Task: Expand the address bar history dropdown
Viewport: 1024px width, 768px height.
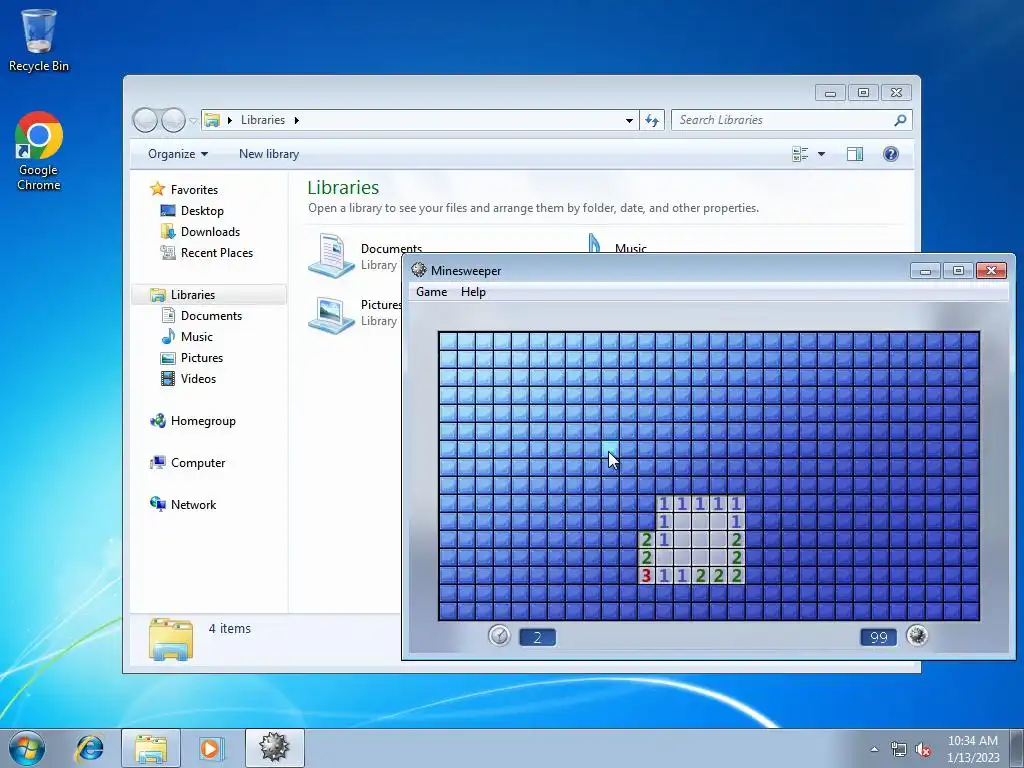Action: pyautogui.click(x=629, y=120)
